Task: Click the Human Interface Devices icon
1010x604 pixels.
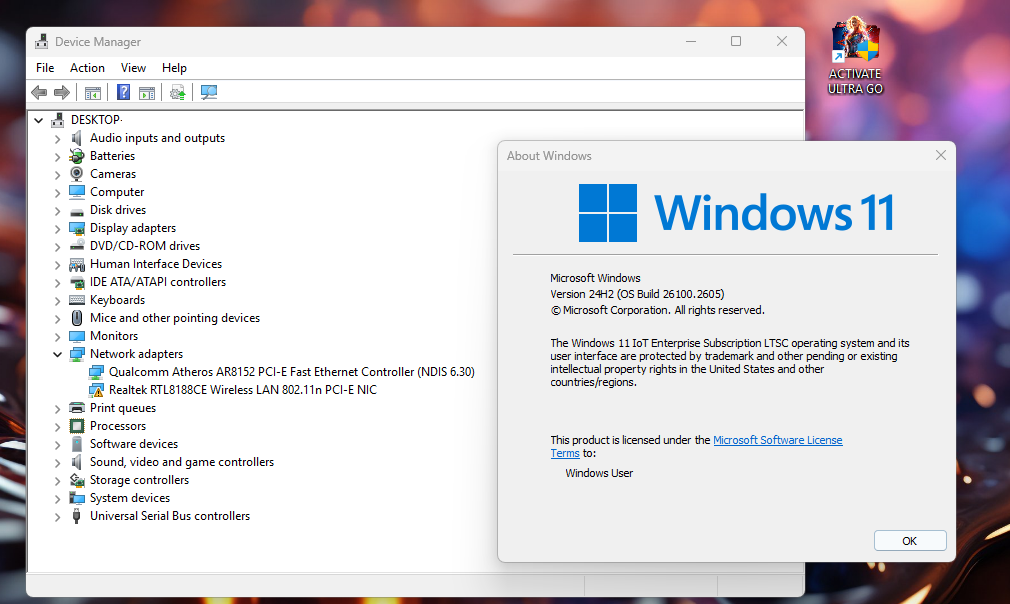Action: tap(77, 264)
